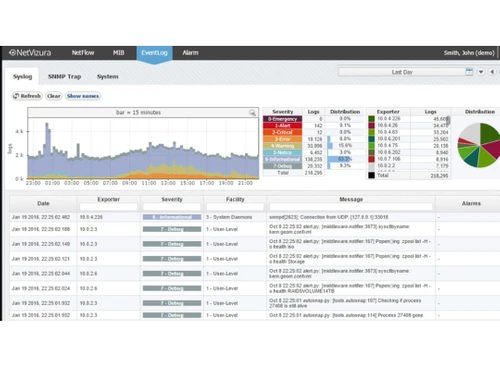Viewport: 500px width, 375px height.
Task: Click the 6-Informational badge in first log row
Action: 172,217
